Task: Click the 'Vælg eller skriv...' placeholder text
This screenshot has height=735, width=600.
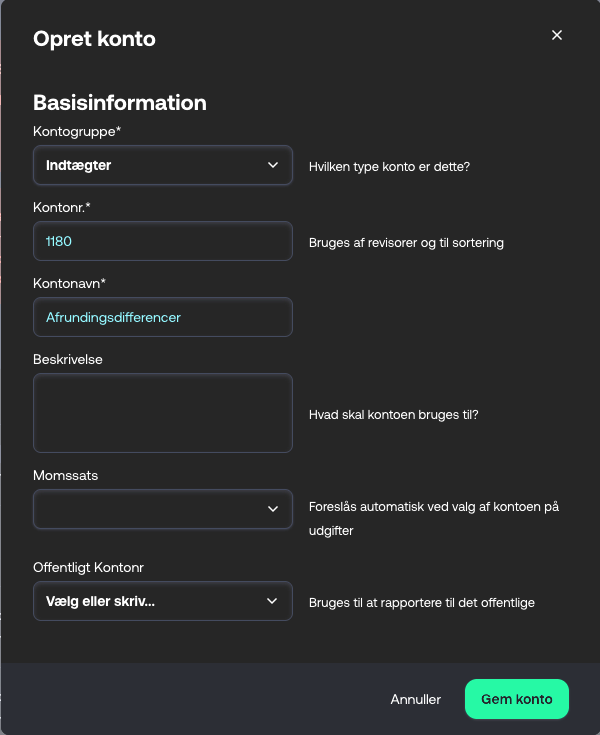Action: coord(100,601)
